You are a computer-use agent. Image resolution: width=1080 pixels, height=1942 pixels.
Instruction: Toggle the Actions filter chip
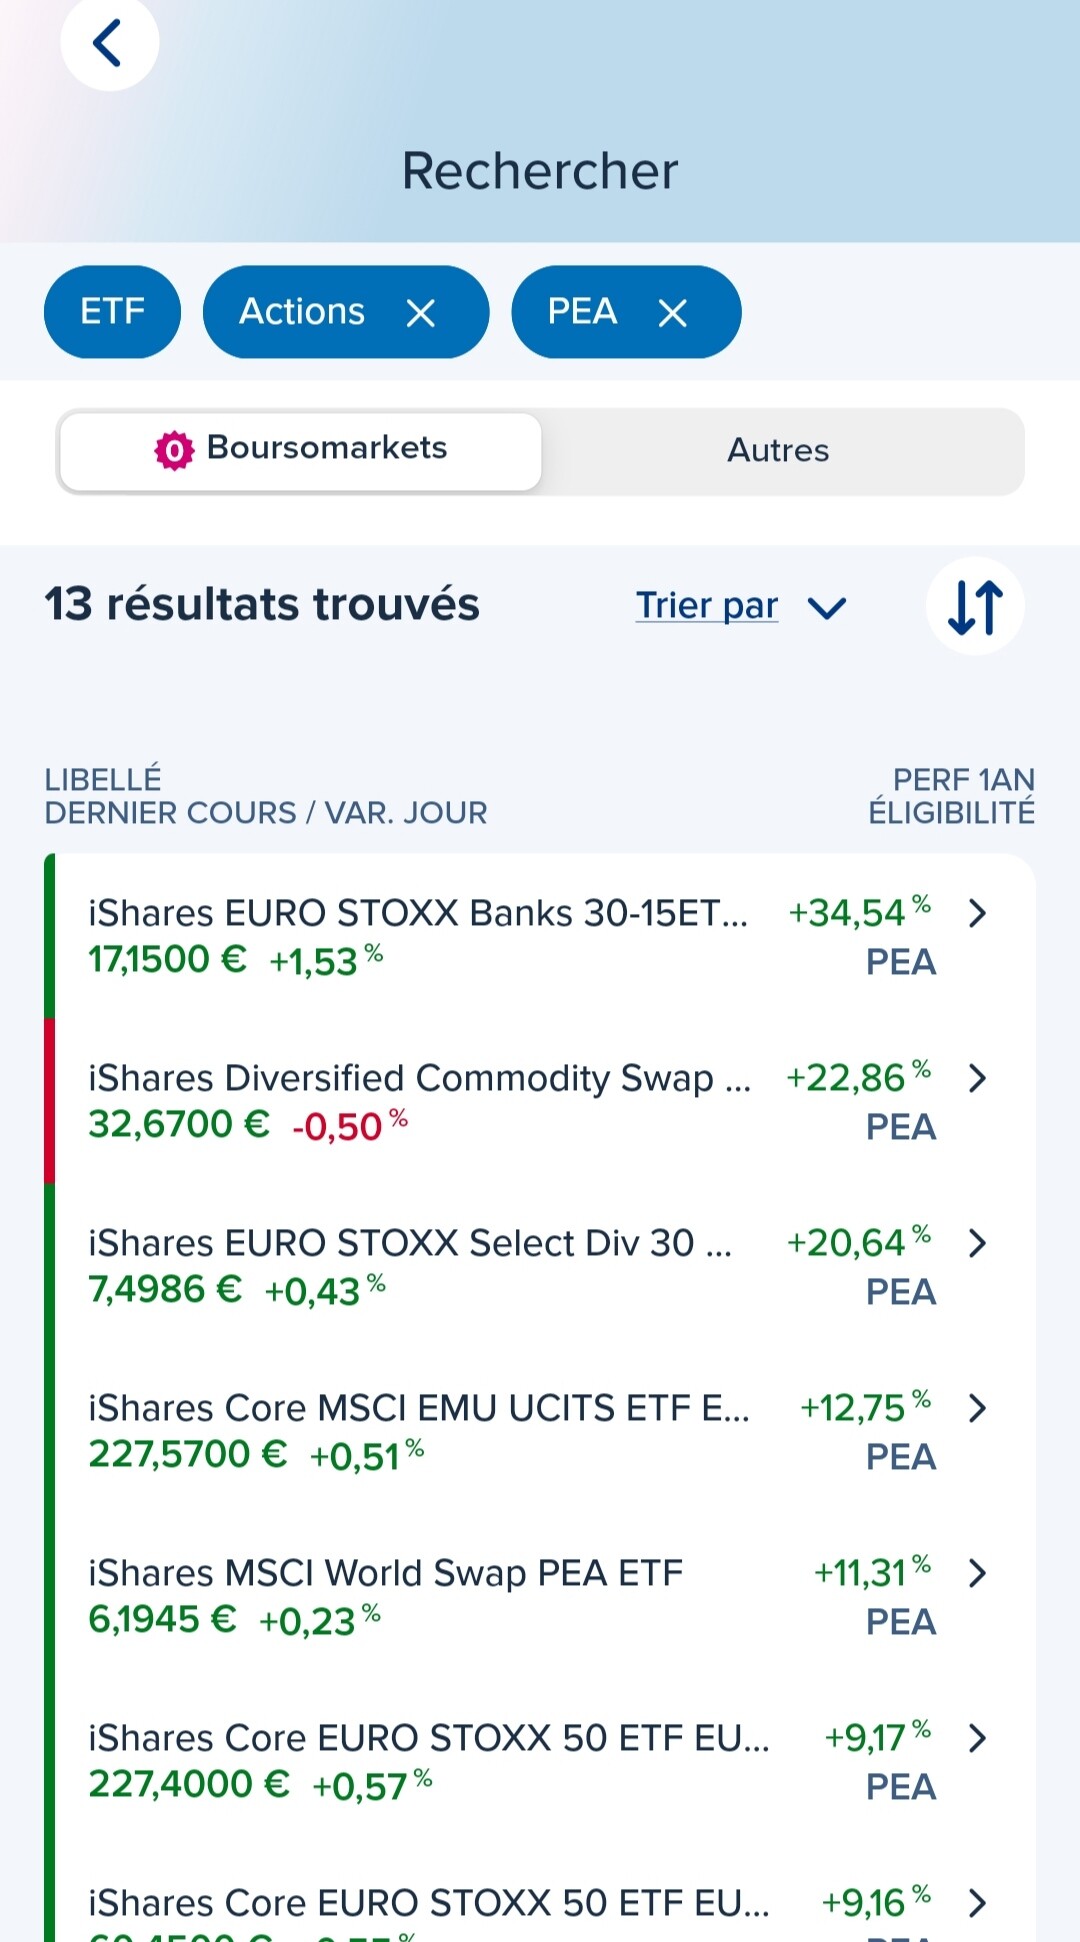(302, 312)
